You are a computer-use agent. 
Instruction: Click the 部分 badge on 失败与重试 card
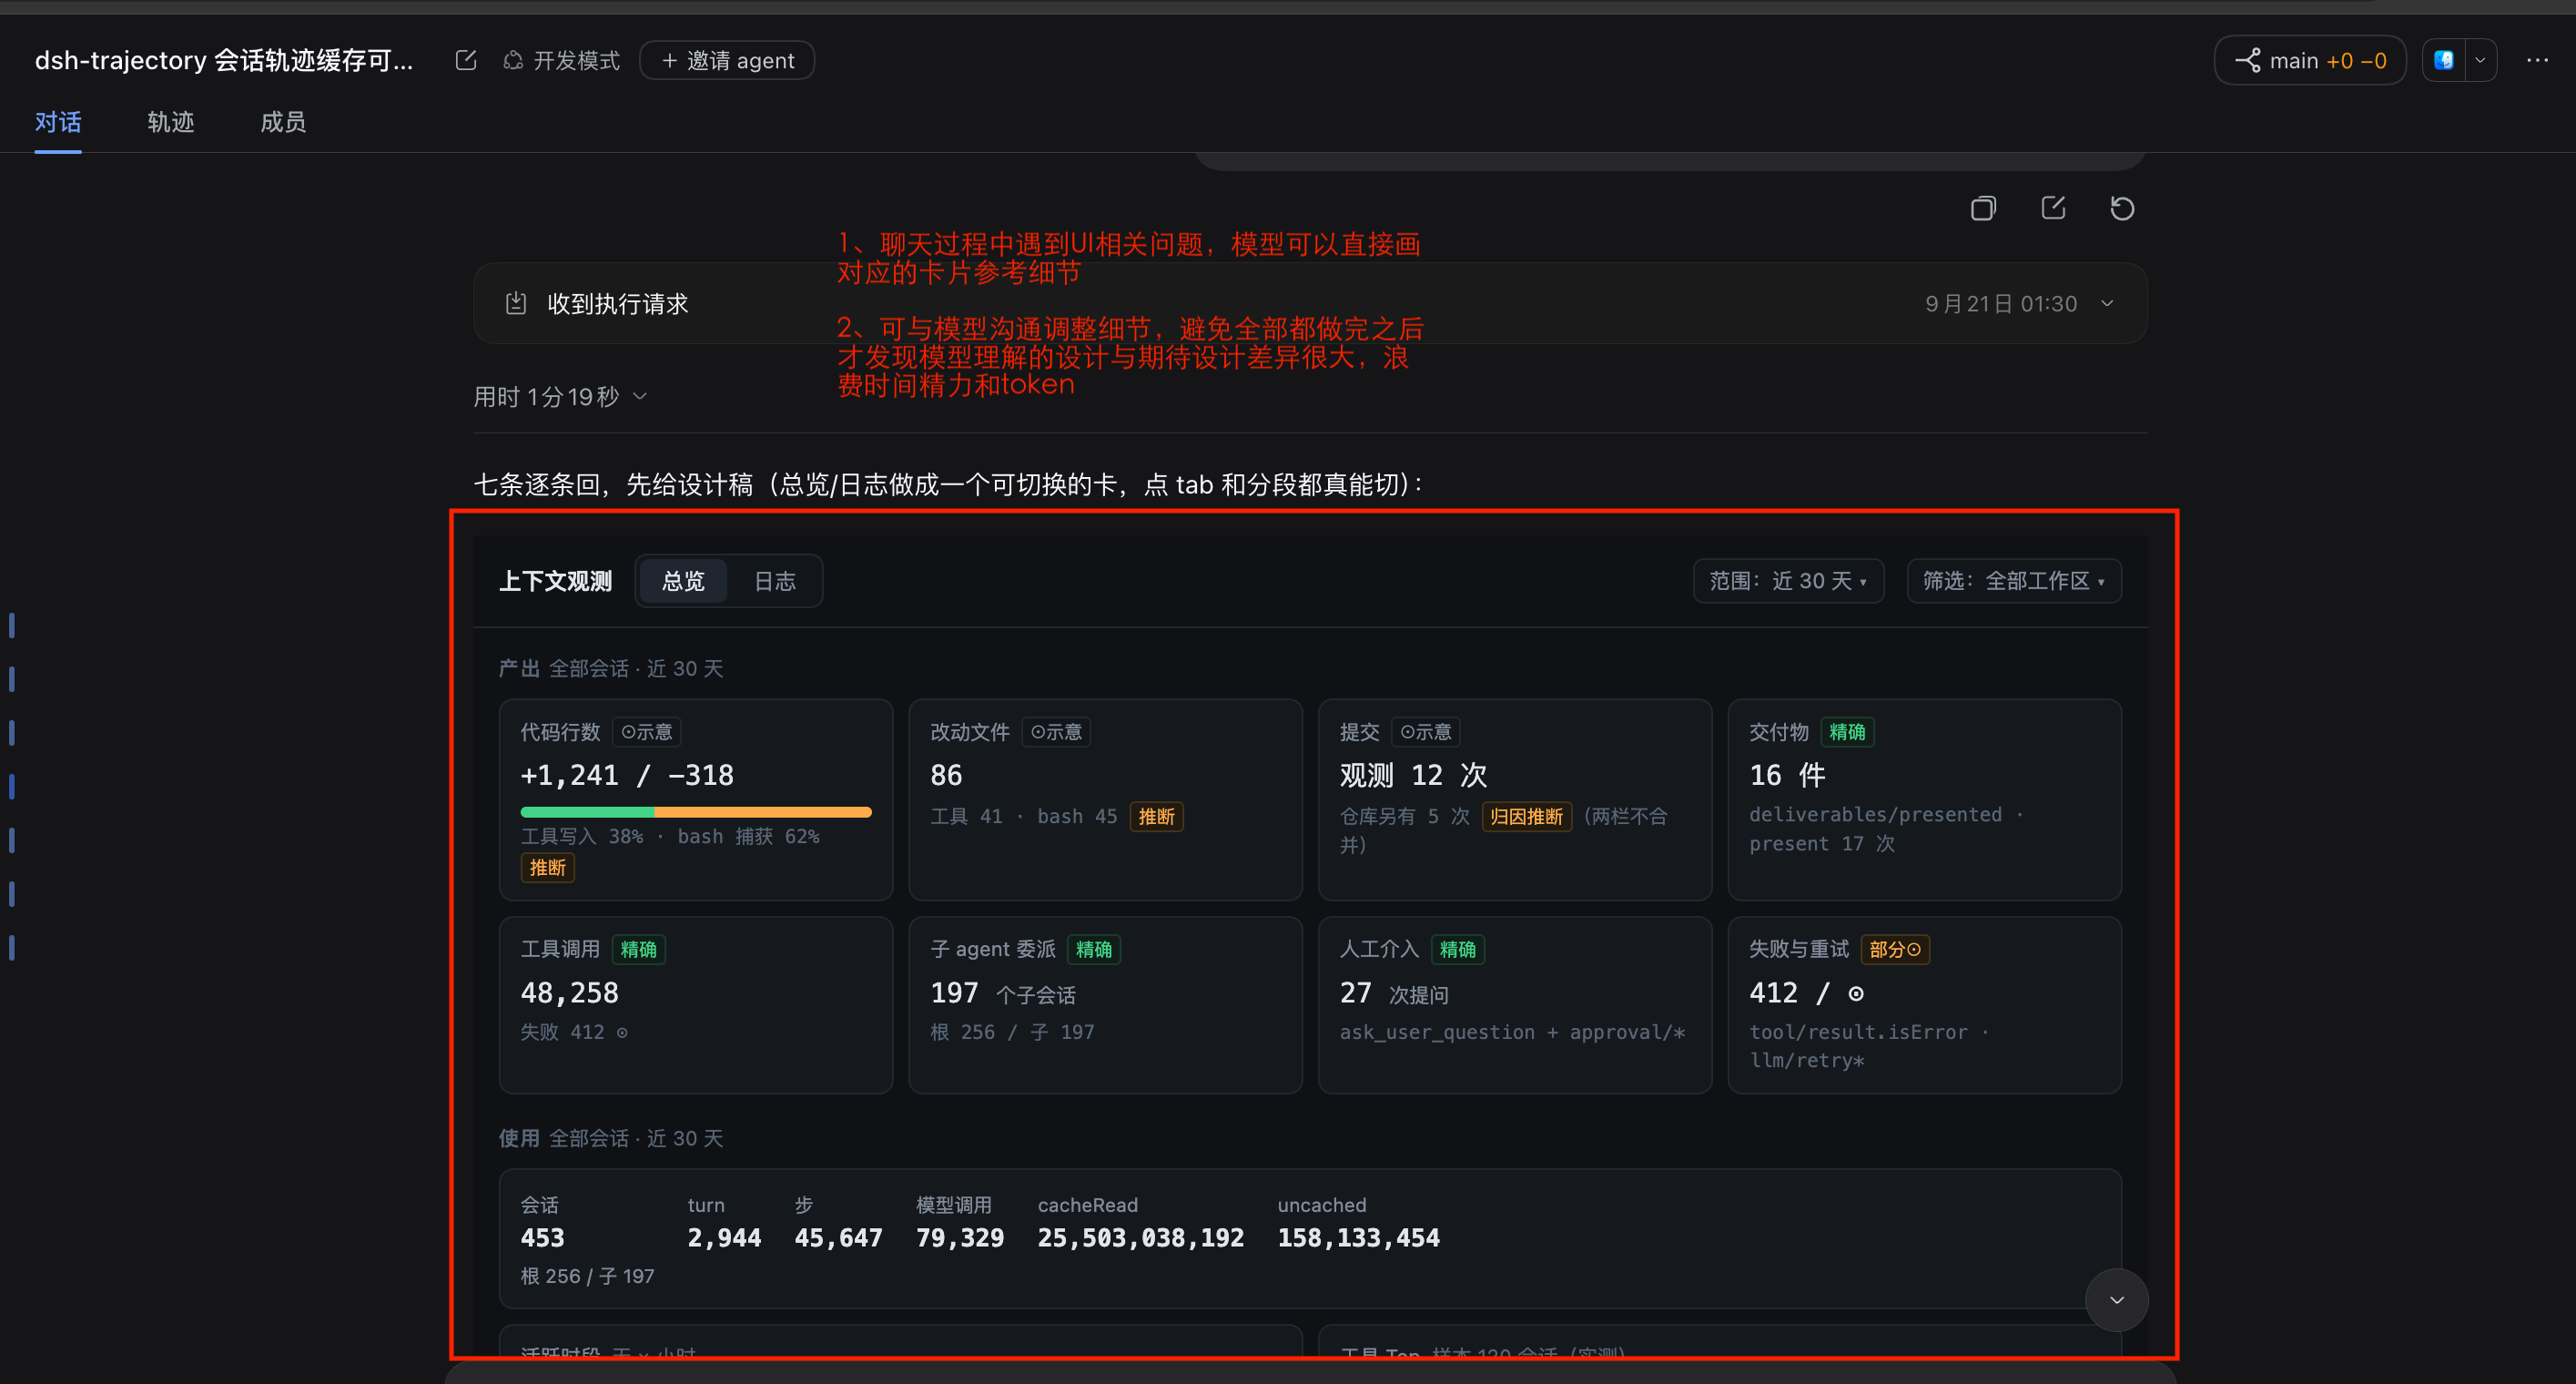pos(1895,949)
